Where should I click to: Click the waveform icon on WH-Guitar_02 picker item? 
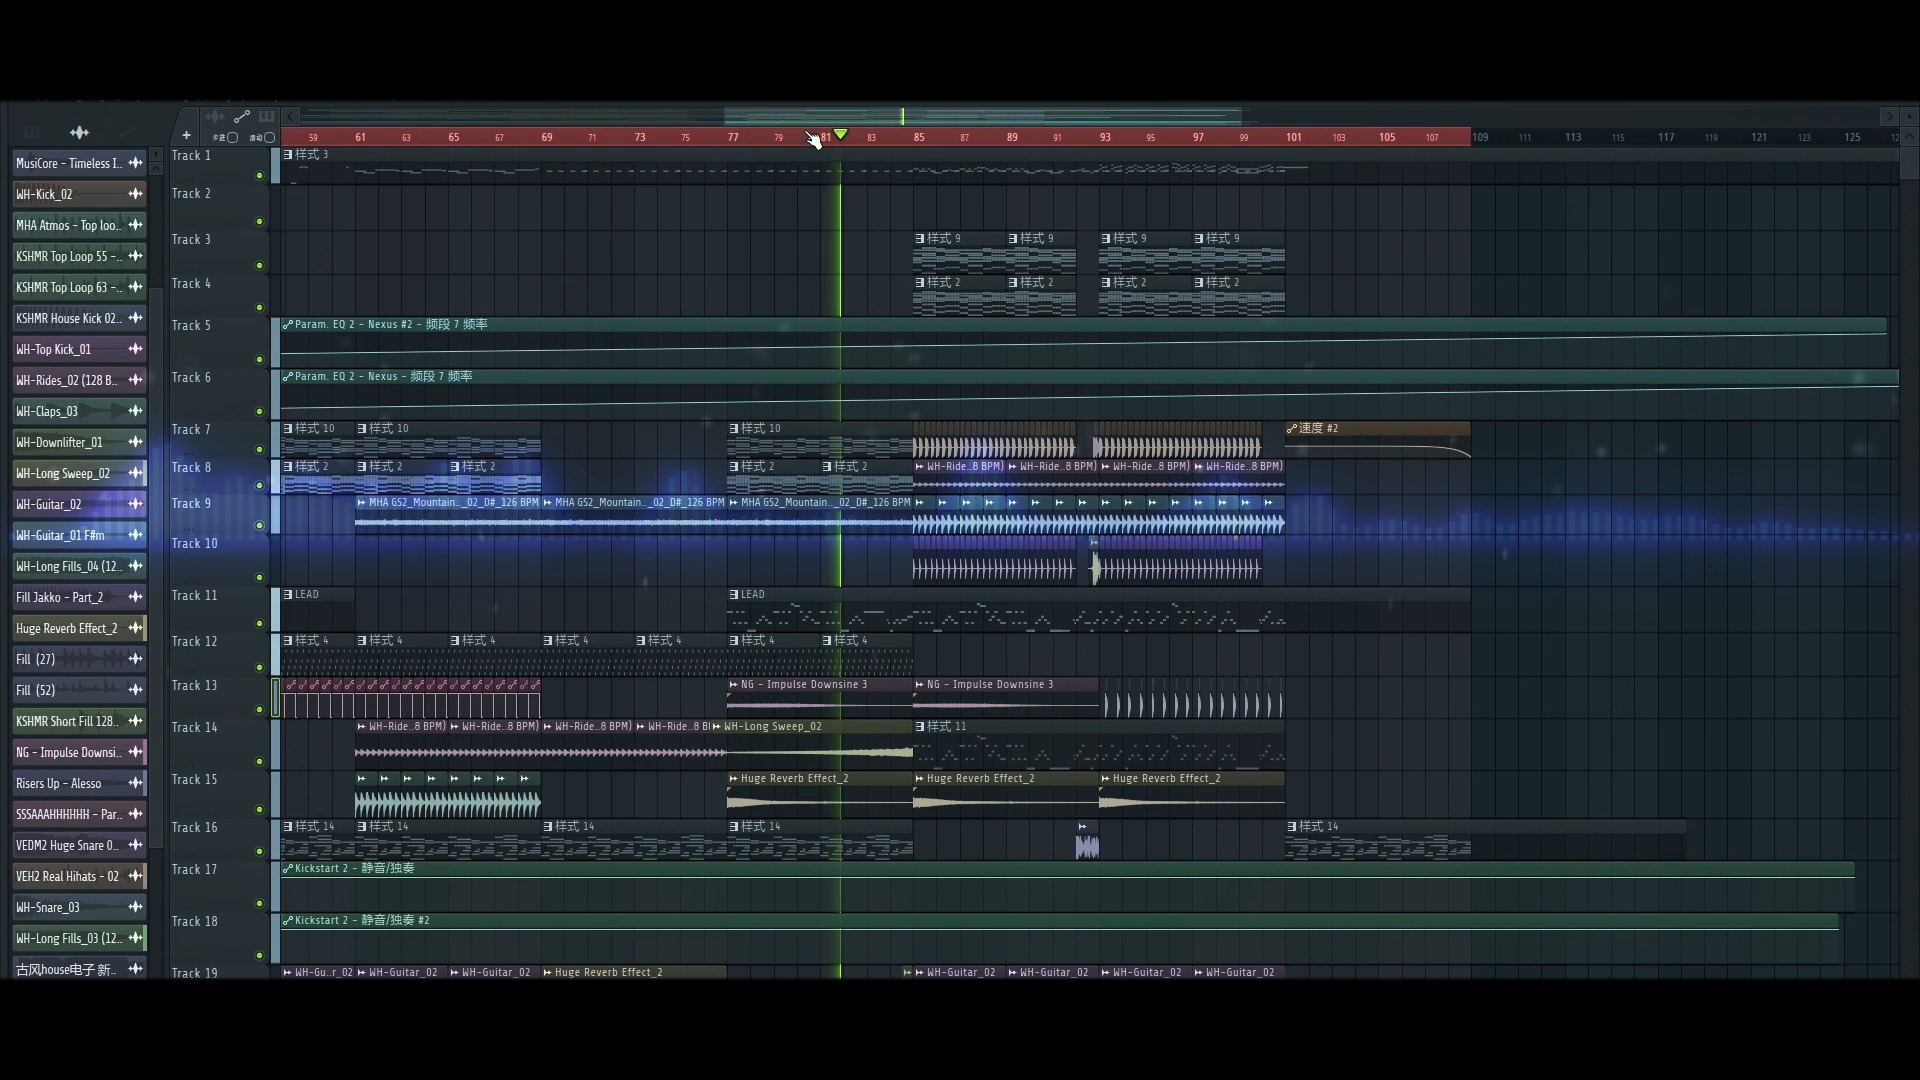135,504
